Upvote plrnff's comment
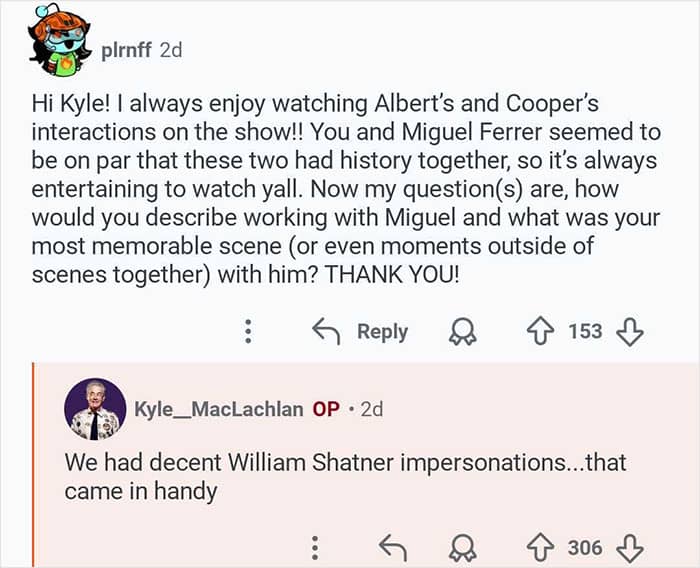This screenshot has height=568, width=700. (x=540, y=332)
